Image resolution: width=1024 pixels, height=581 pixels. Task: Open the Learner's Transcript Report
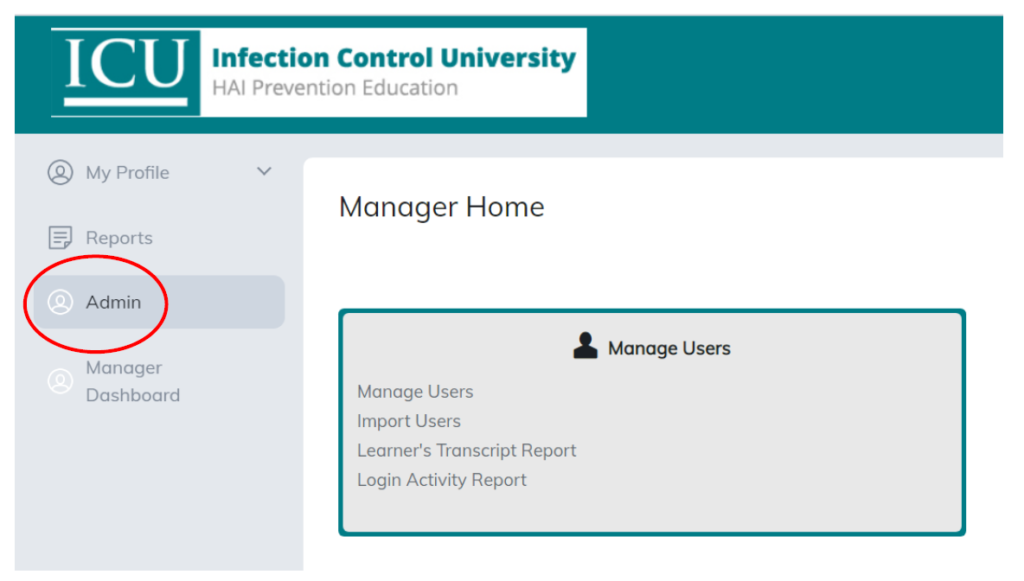pyautogui.click(x=466, y=450)
